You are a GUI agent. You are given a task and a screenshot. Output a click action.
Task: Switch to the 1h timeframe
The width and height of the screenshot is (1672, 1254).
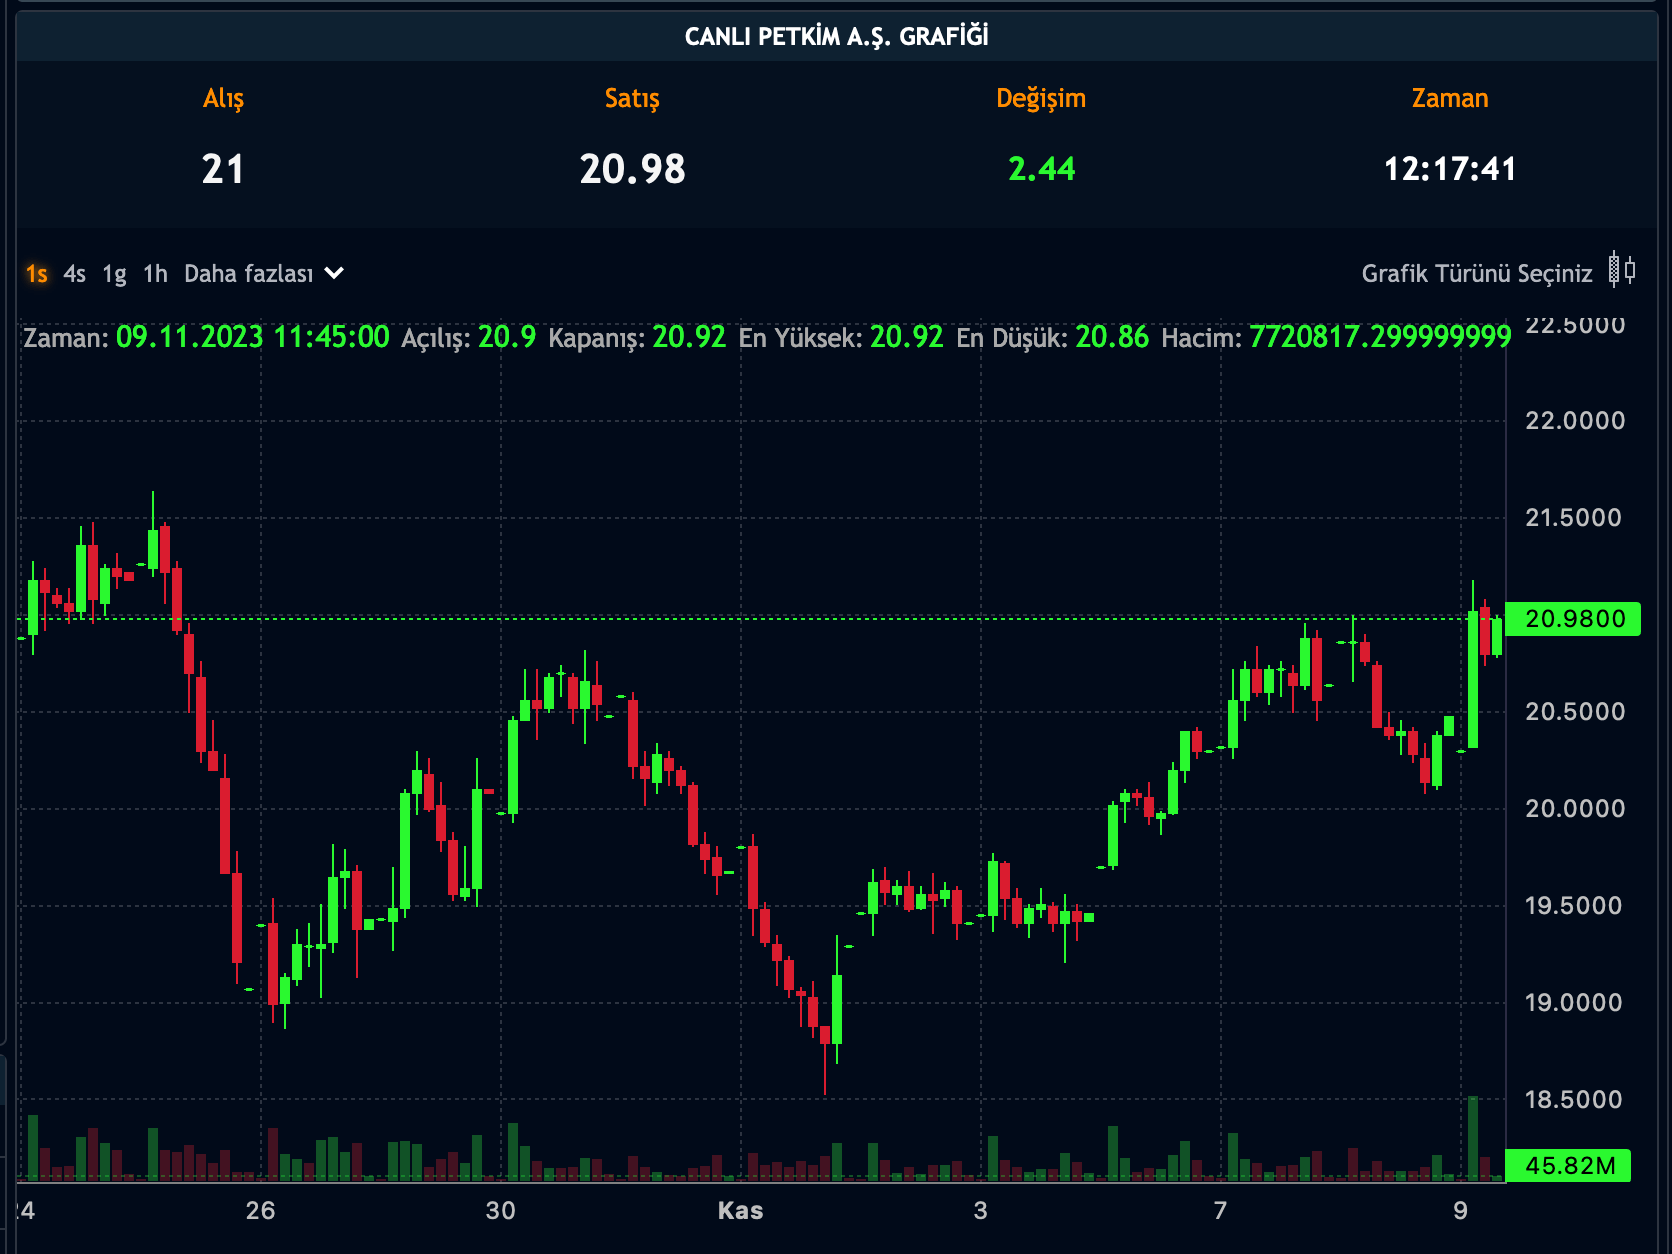tap(155, 274)
